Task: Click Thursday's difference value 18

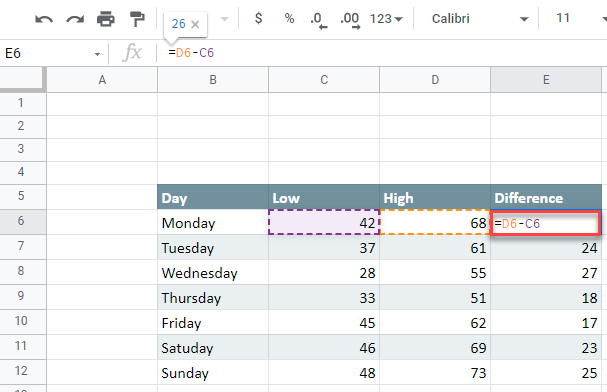Action: click(x=546, y=297)
